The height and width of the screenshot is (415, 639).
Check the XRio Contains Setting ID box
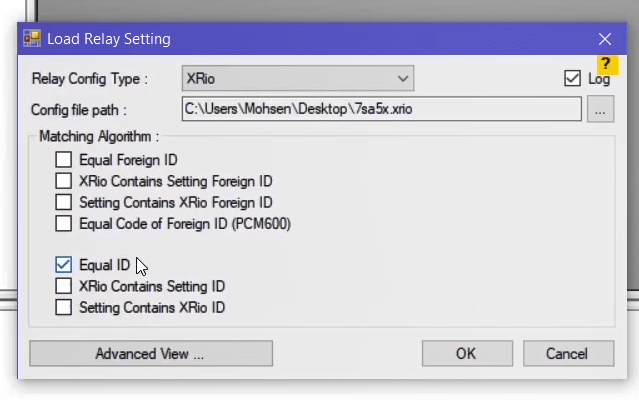tap(64, 286)
